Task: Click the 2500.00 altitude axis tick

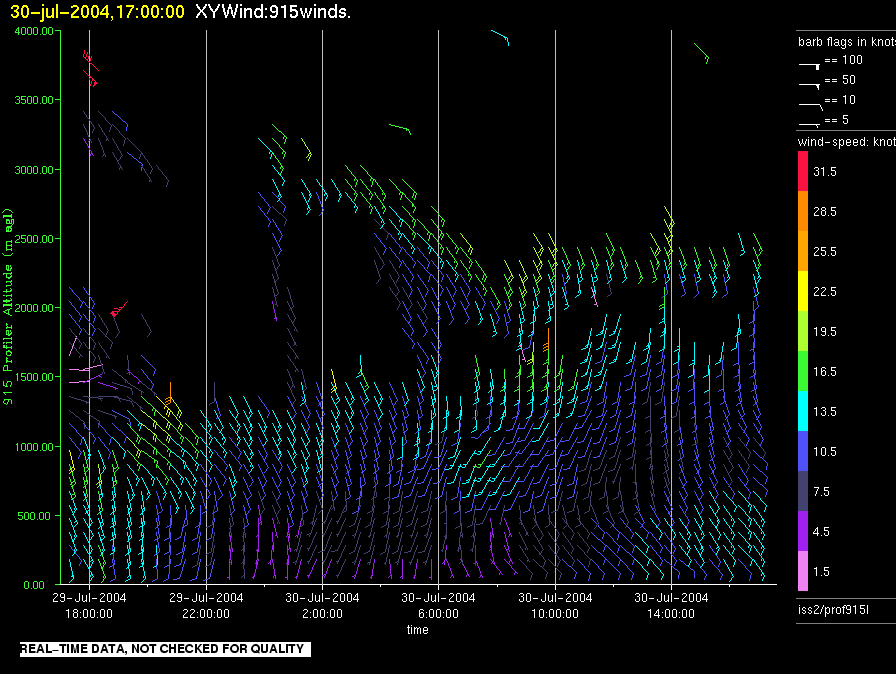Action: click(x=34, y=239)
